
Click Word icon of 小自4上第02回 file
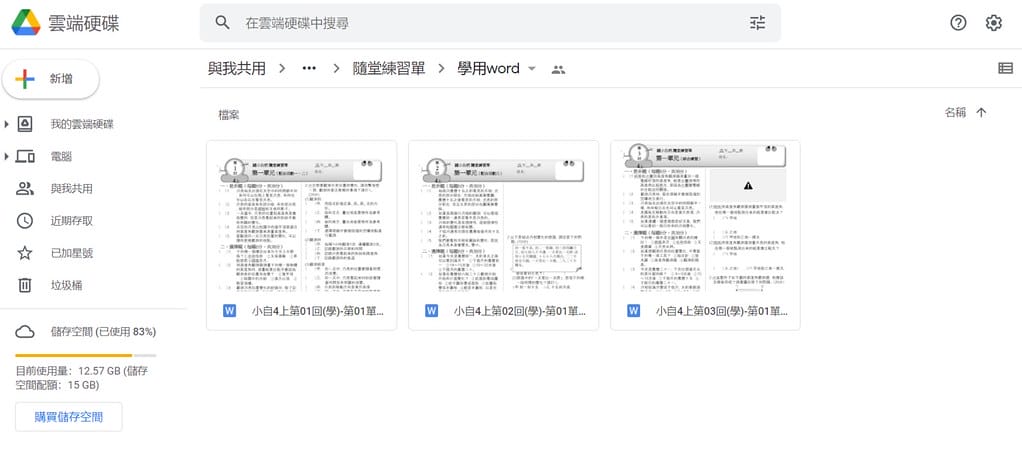click(431, 310)
